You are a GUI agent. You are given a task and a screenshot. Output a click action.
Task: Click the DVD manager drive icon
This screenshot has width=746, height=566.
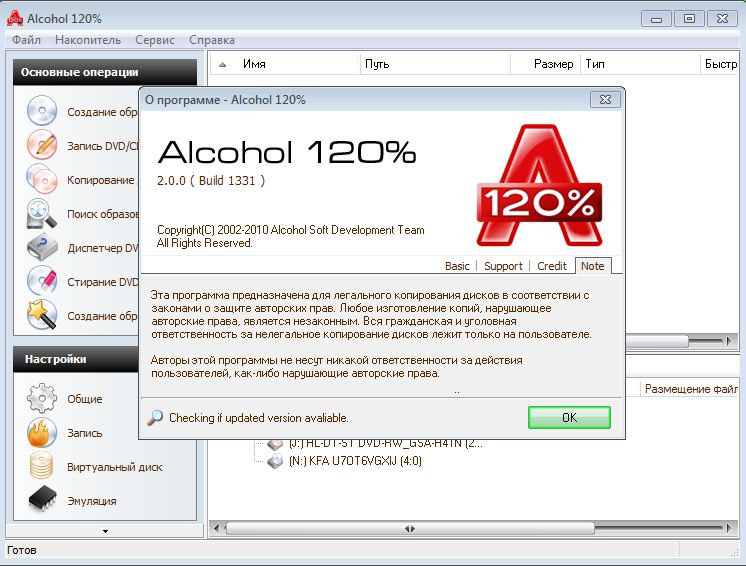point(41,247)
